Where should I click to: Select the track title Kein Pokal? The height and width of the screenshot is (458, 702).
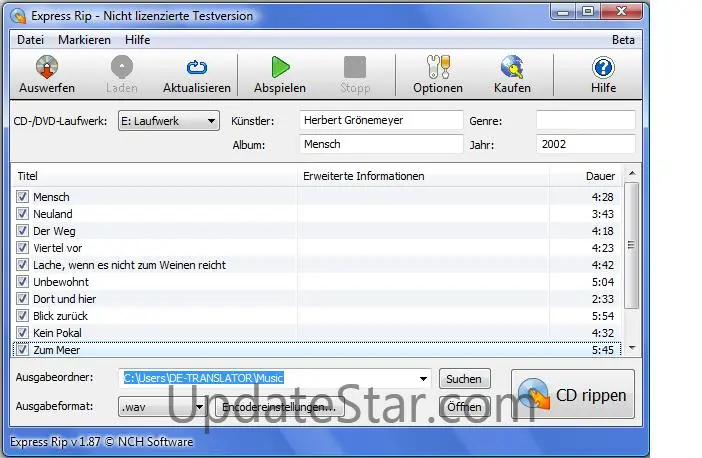coord(57,333)
